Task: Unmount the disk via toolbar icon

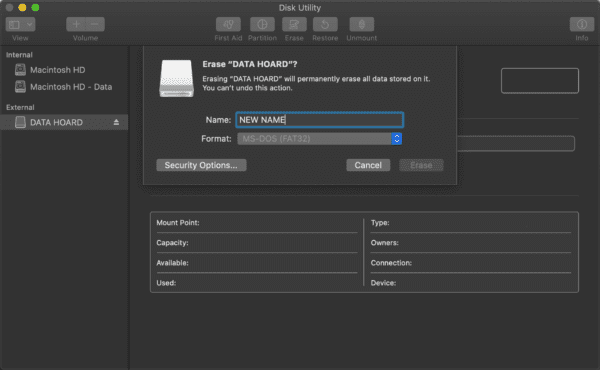Action: click(x=362, y=24)
